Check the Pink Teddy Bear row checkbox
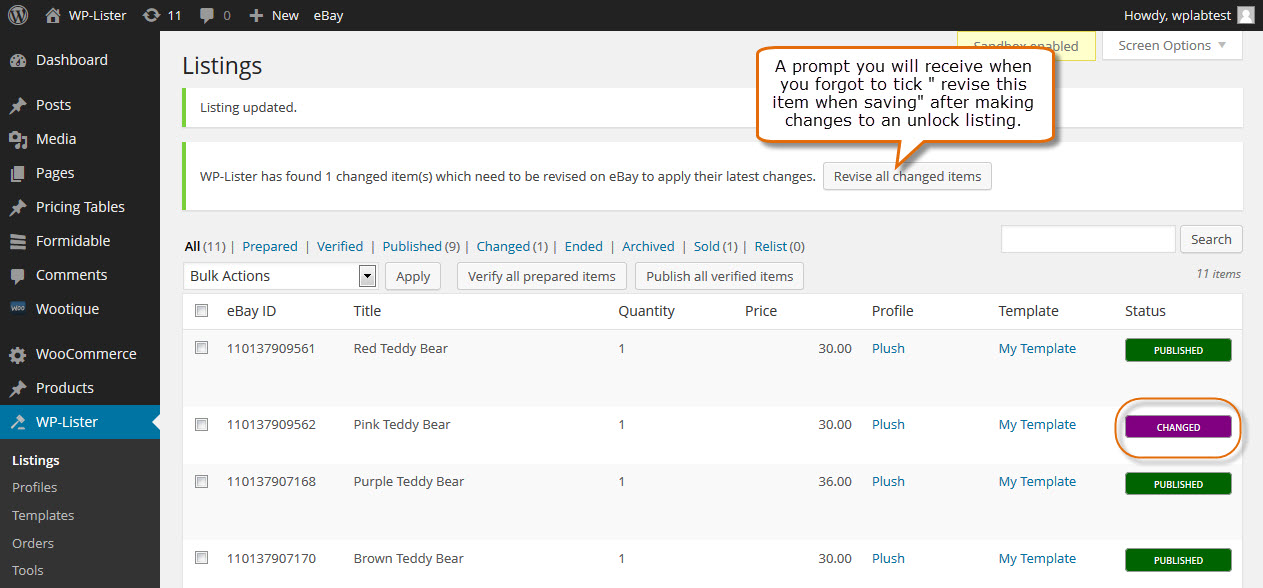 201,424
